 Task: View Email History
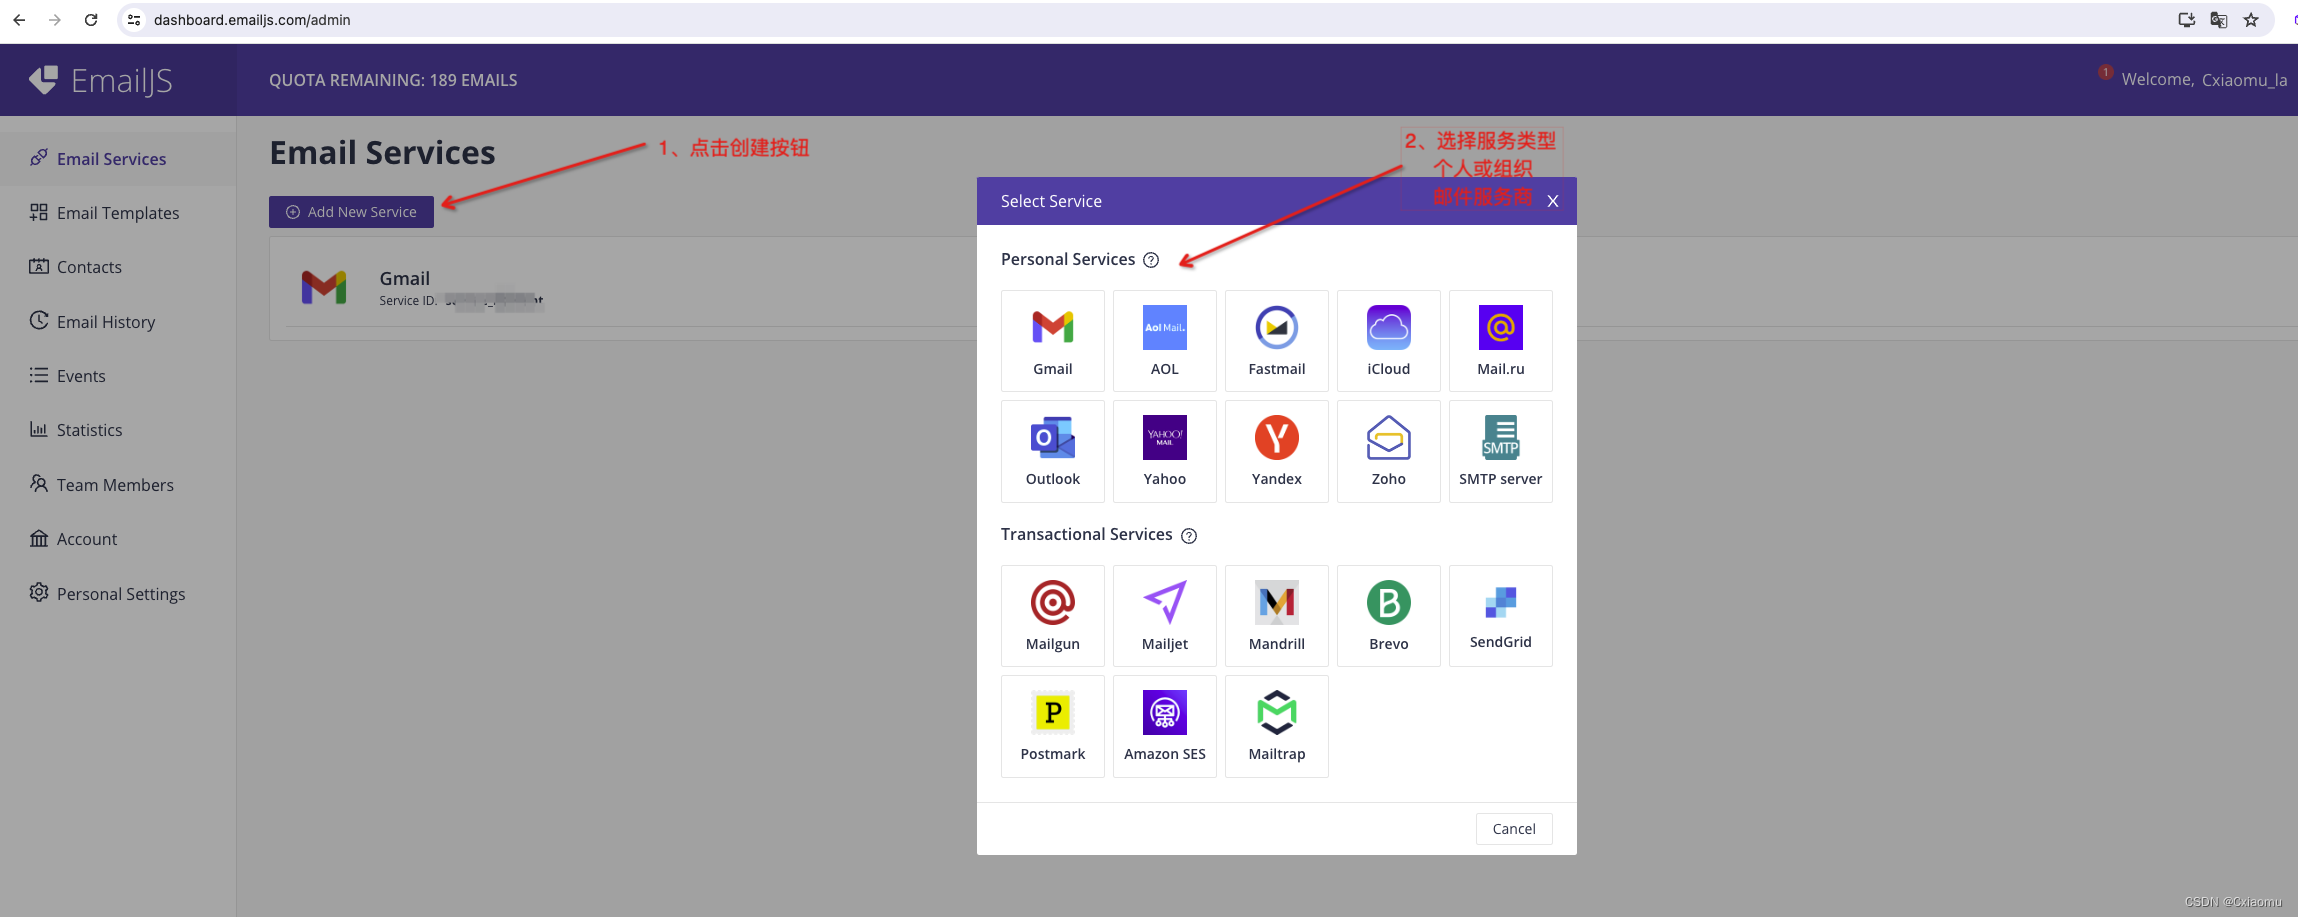click(x=118, y=321)
